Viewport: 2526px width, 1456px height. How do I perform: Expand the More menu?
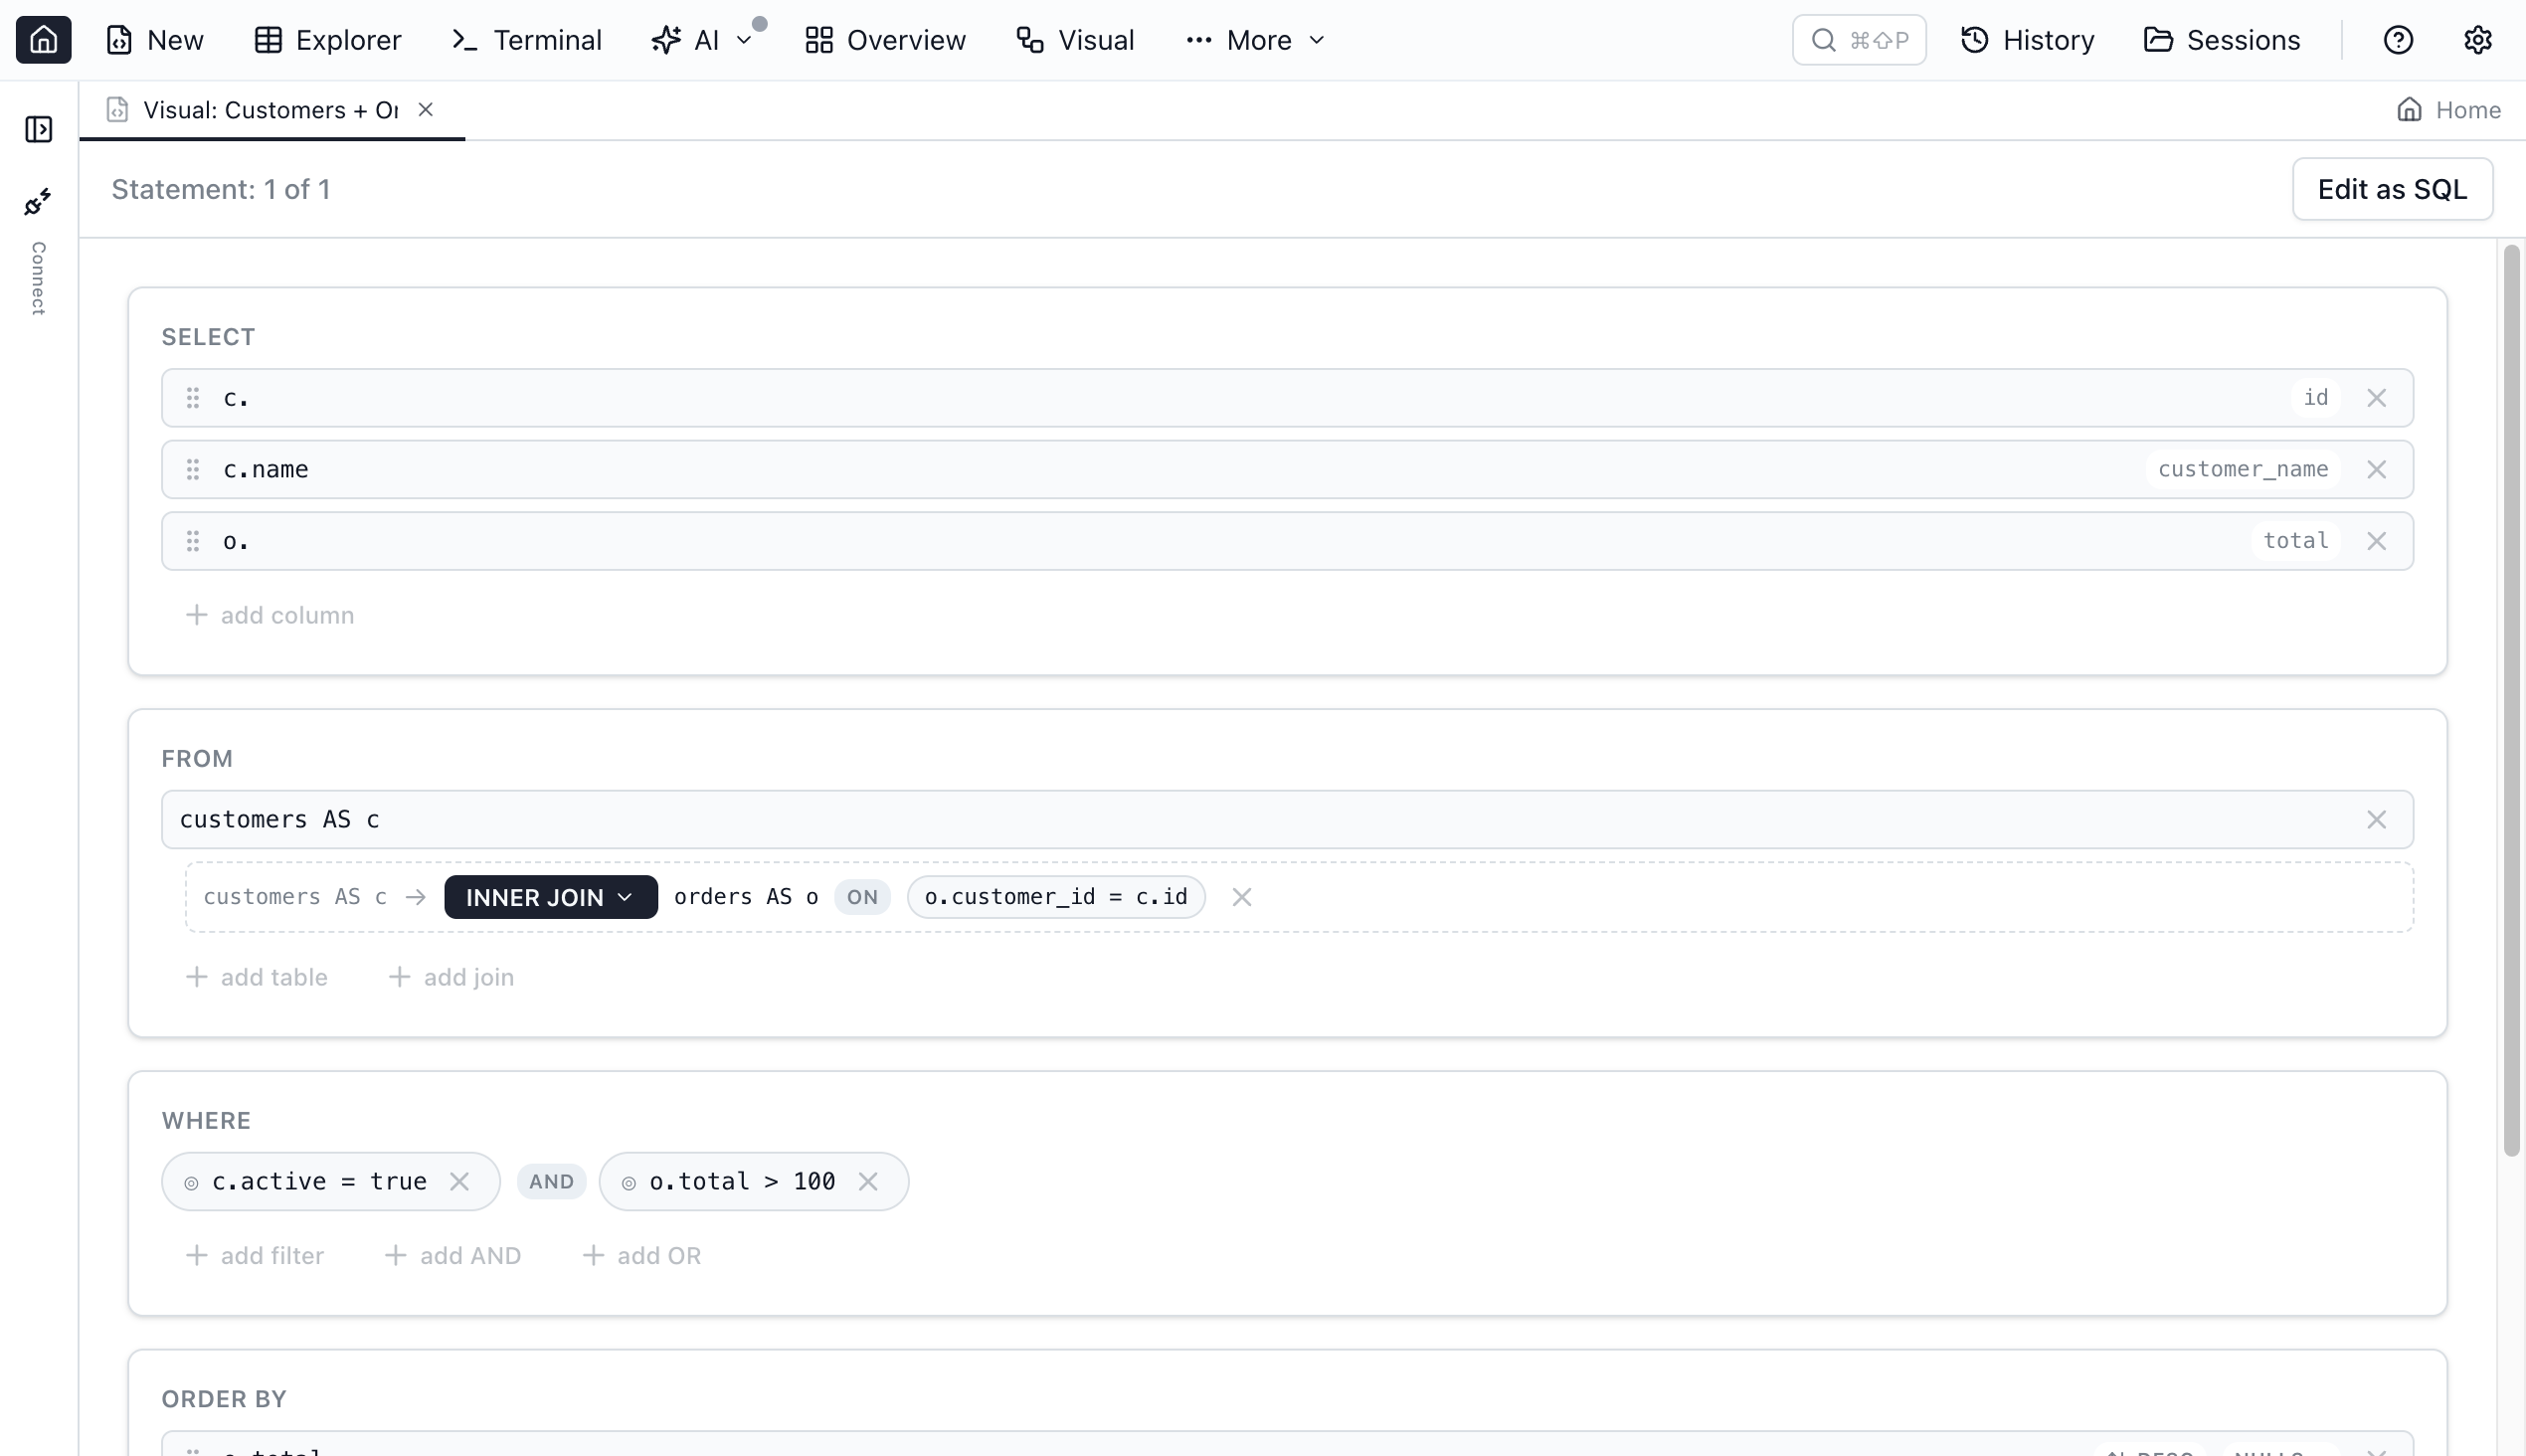(1255, 40)
